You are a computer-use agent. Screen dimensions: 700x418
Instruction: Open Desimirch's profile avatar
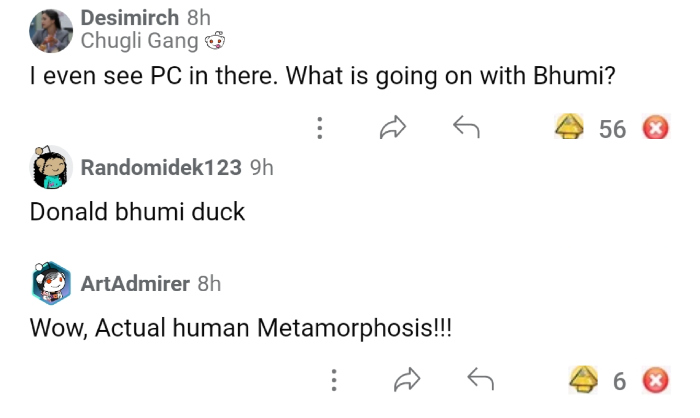[51, 30]
